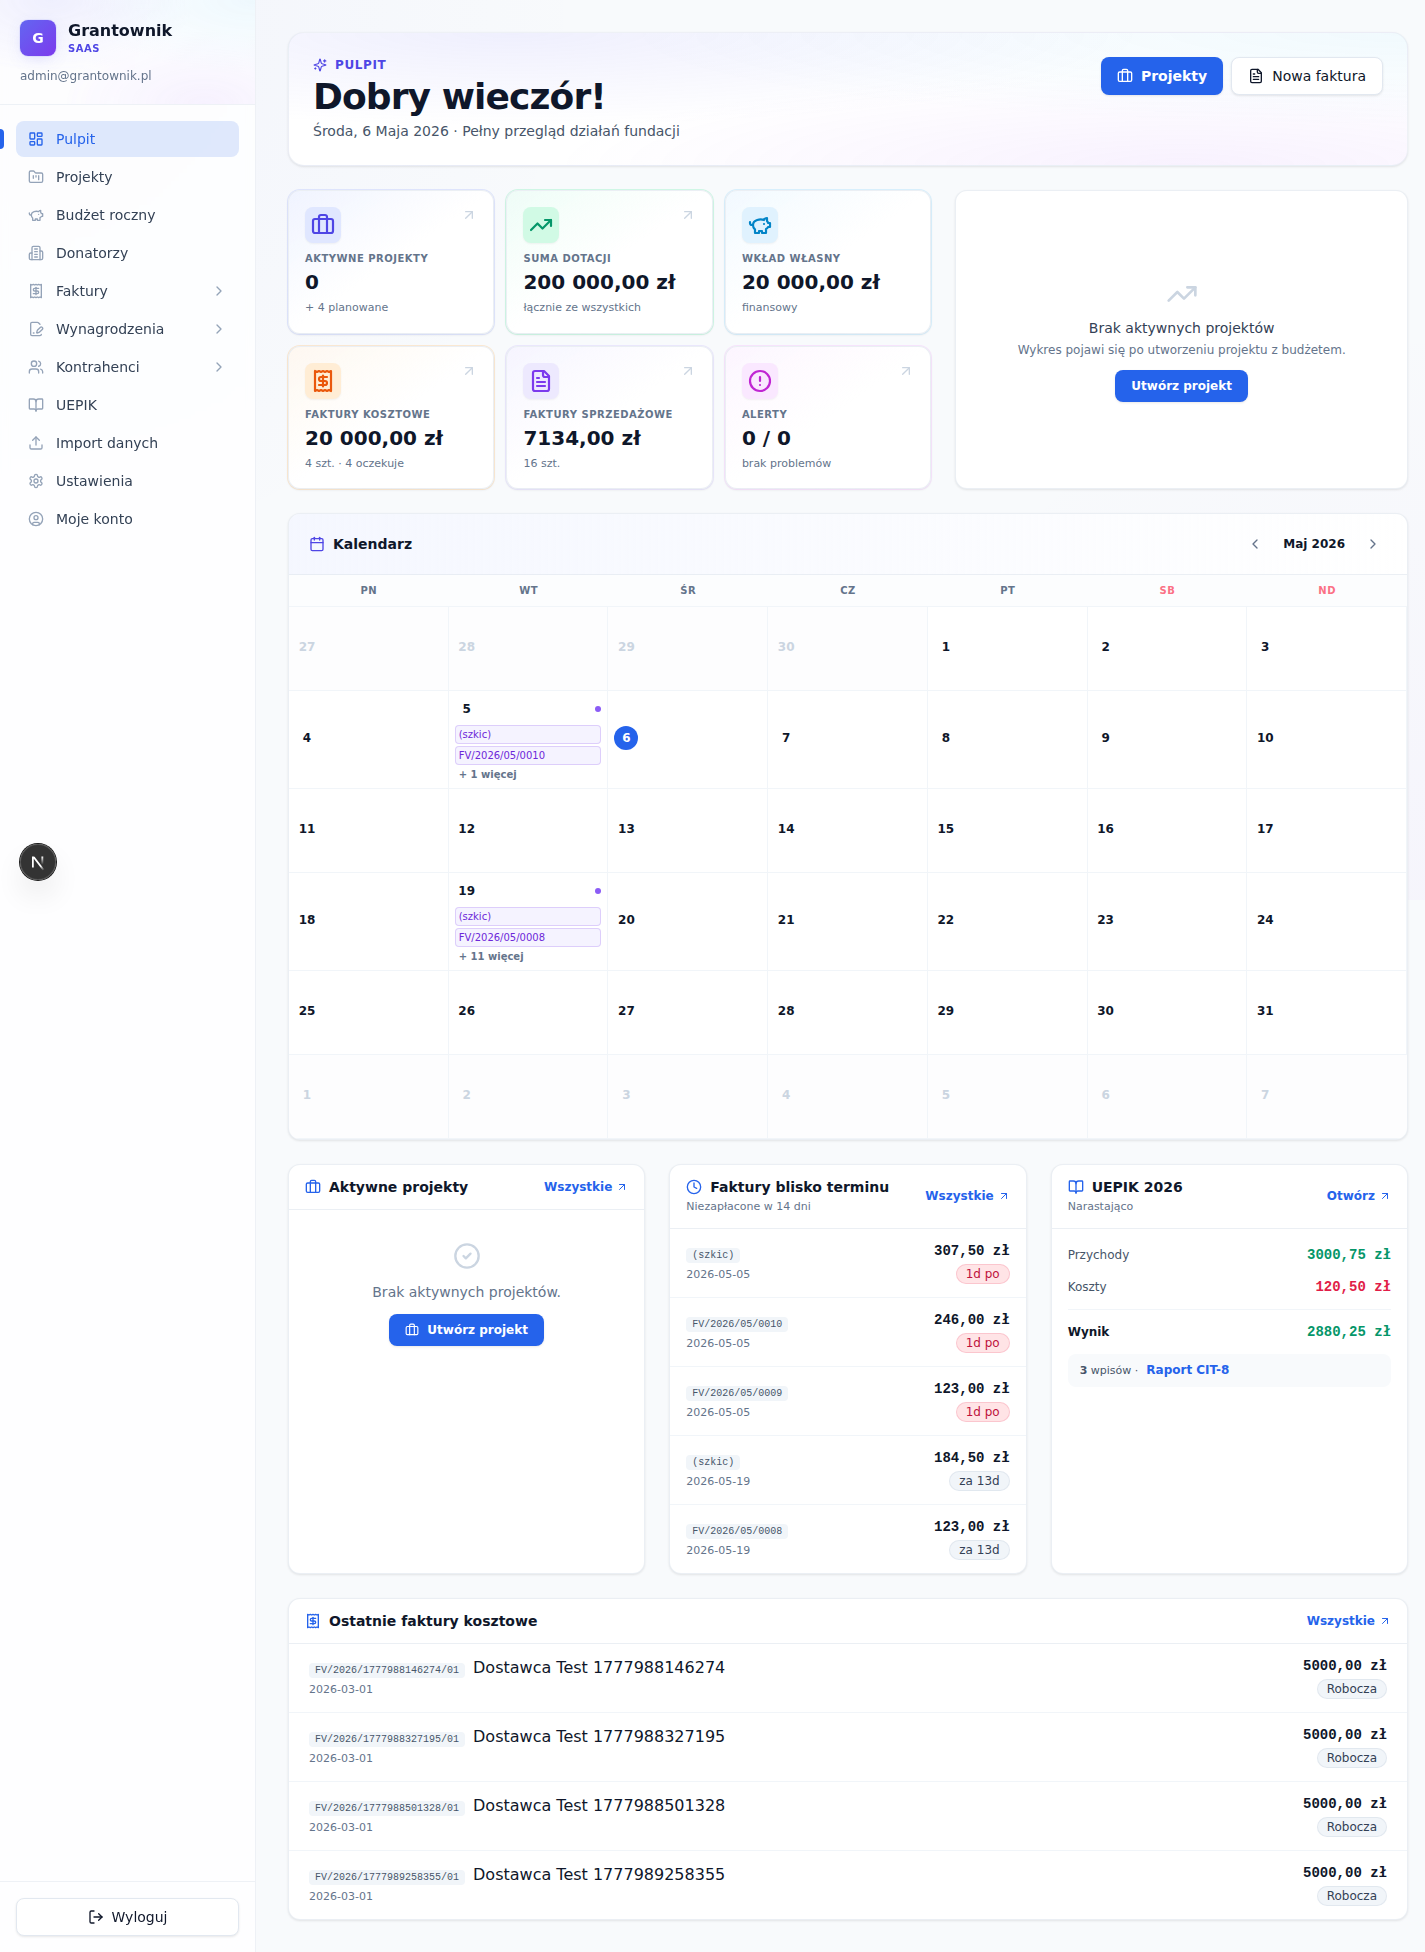The height and width of the screenshot is (1952, 1425).
Task: Click Utwórz projekt in chart placeholder
Action: [x=1181, y=386]
